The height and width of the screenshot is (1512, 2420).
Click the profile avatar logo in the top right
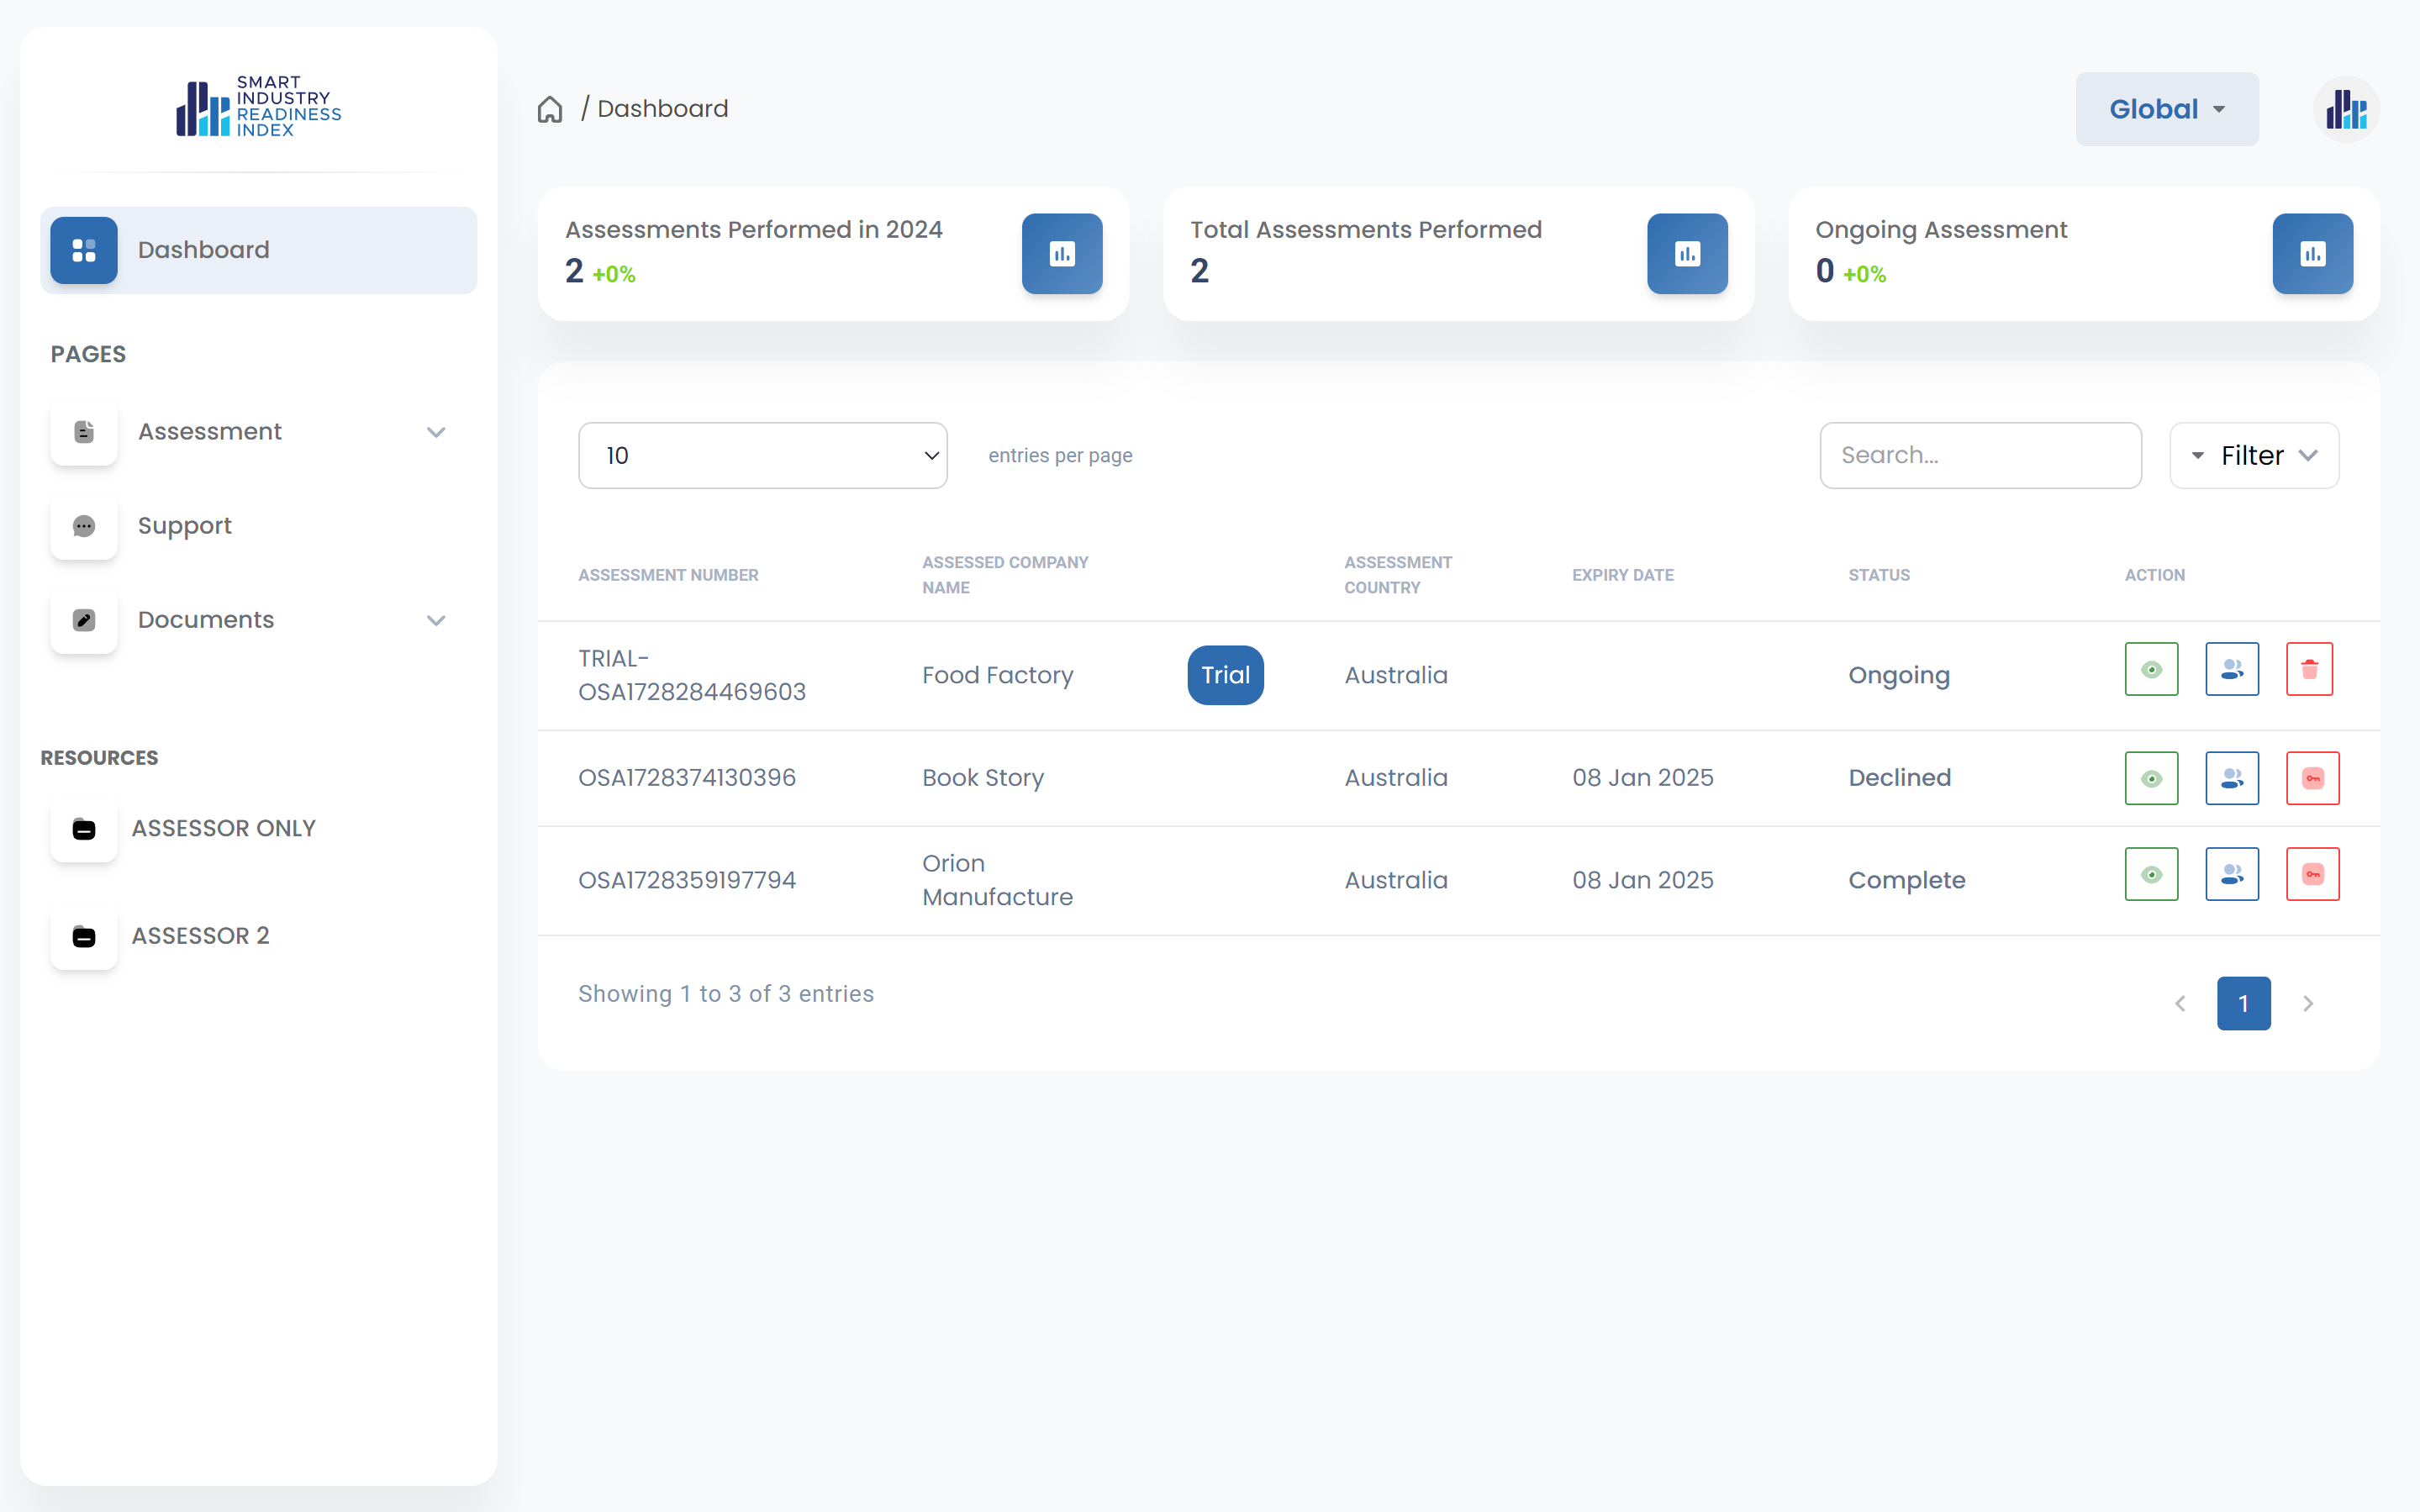point(2345,109)
